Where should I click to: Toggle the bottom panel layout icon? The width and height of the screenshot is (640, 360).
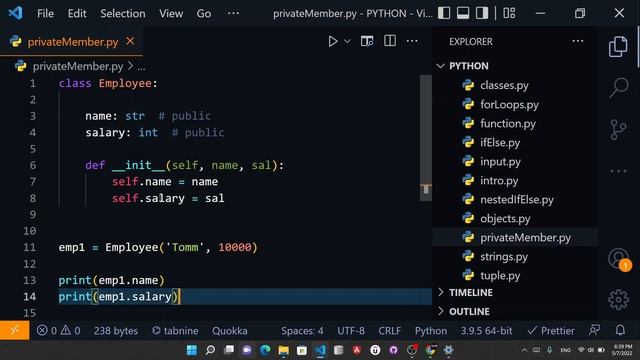click(463, 13)
